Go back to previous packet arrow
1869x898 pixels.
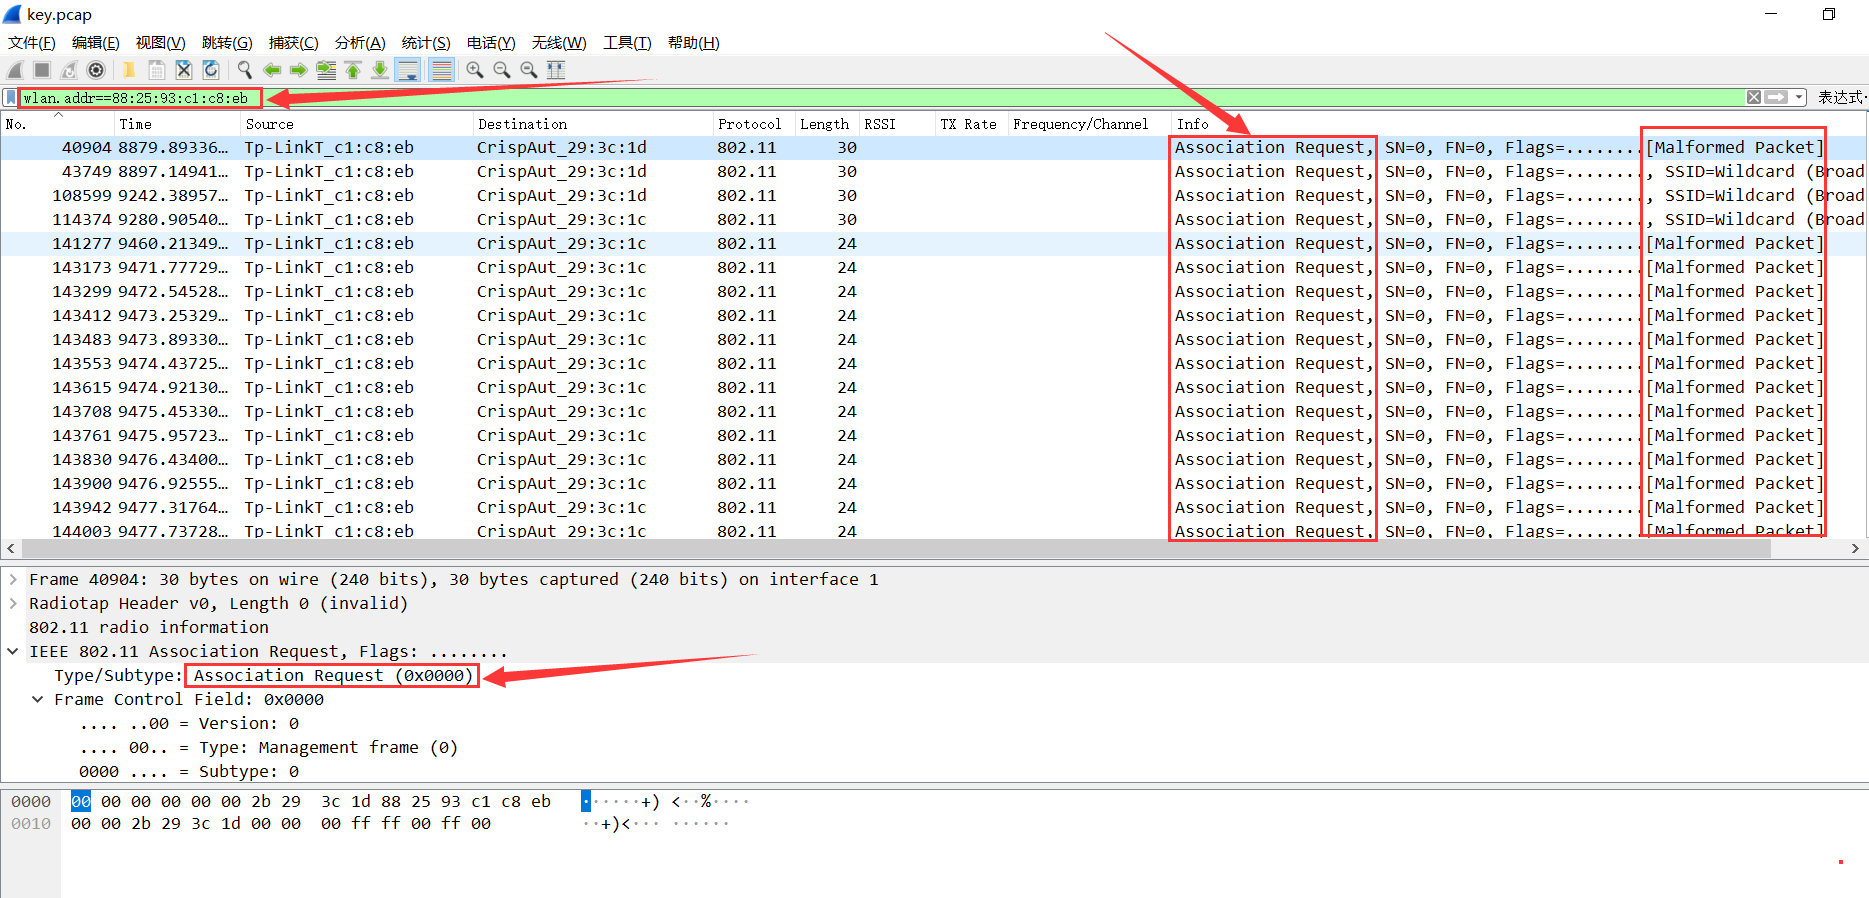pos(271,70)
